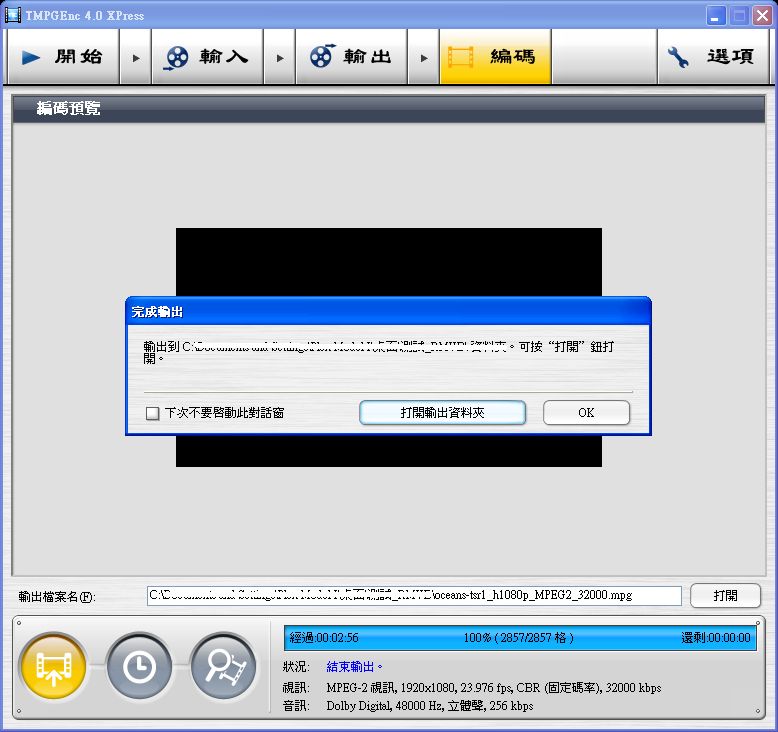Select the 編碼 (Encode) stage tab
This screenshot has height=732, width=778.
pos(495,57)
